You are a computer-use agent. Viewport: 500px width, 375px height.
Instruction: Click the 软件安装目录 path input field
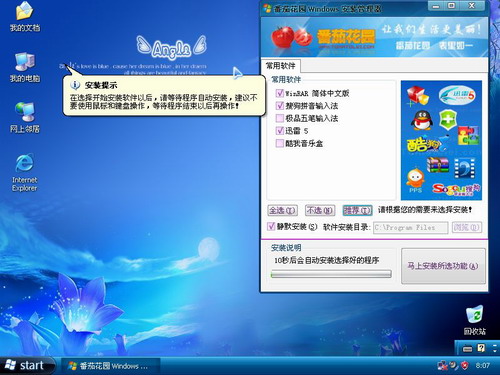click(410, 228)
